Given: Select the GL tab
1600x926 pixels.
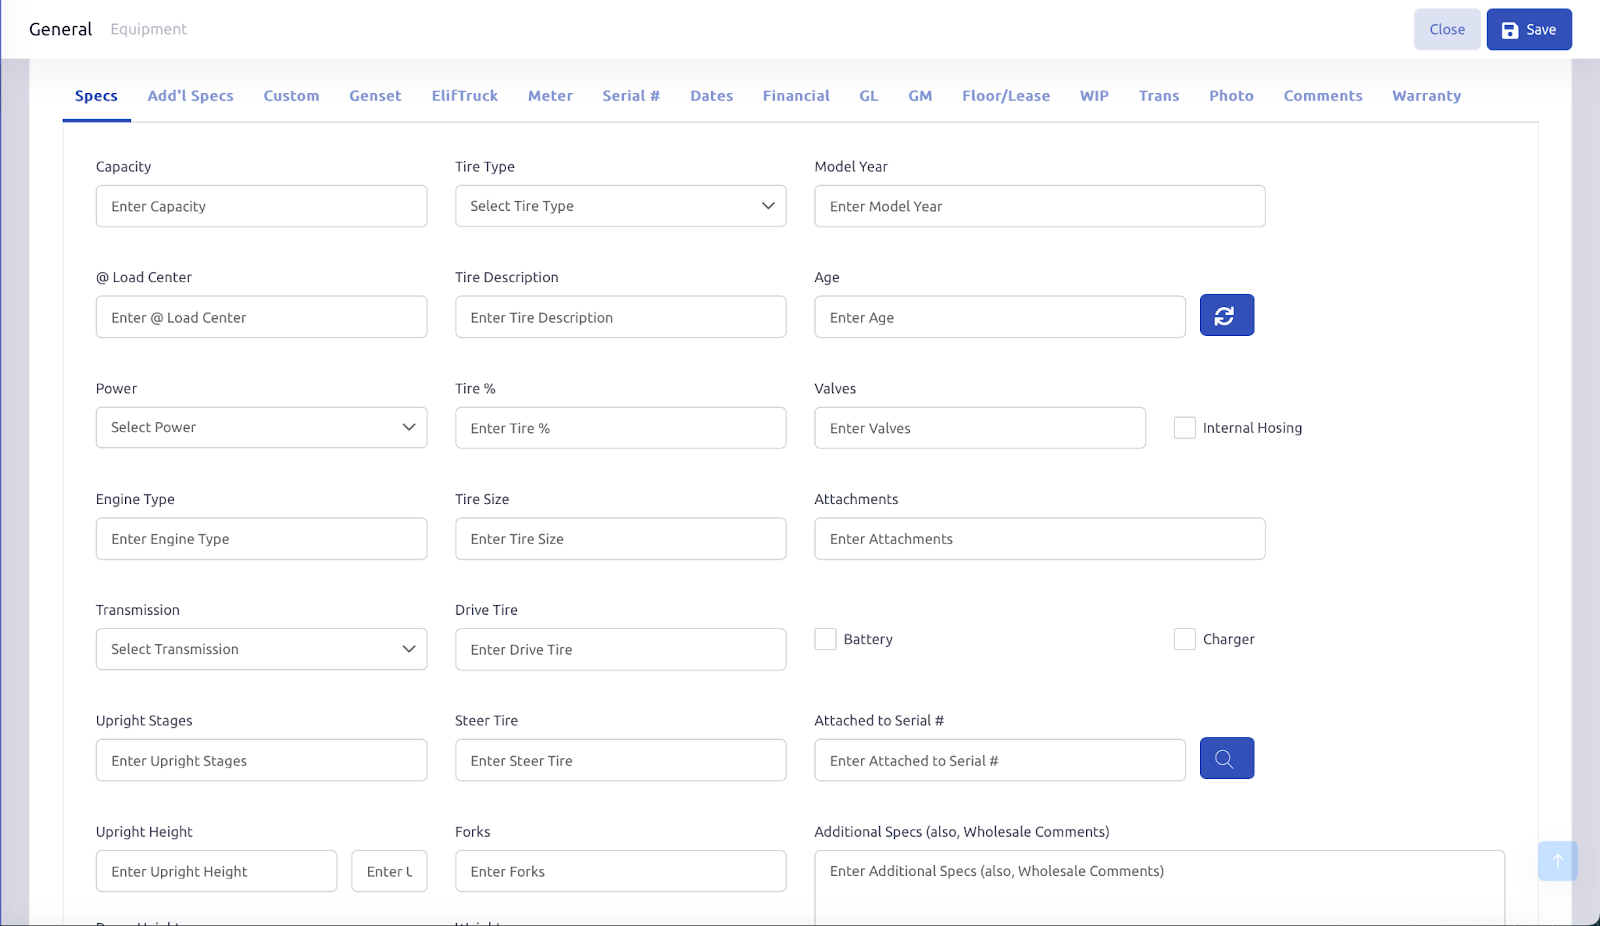Looking at the screenshot, I should (869, 96).
